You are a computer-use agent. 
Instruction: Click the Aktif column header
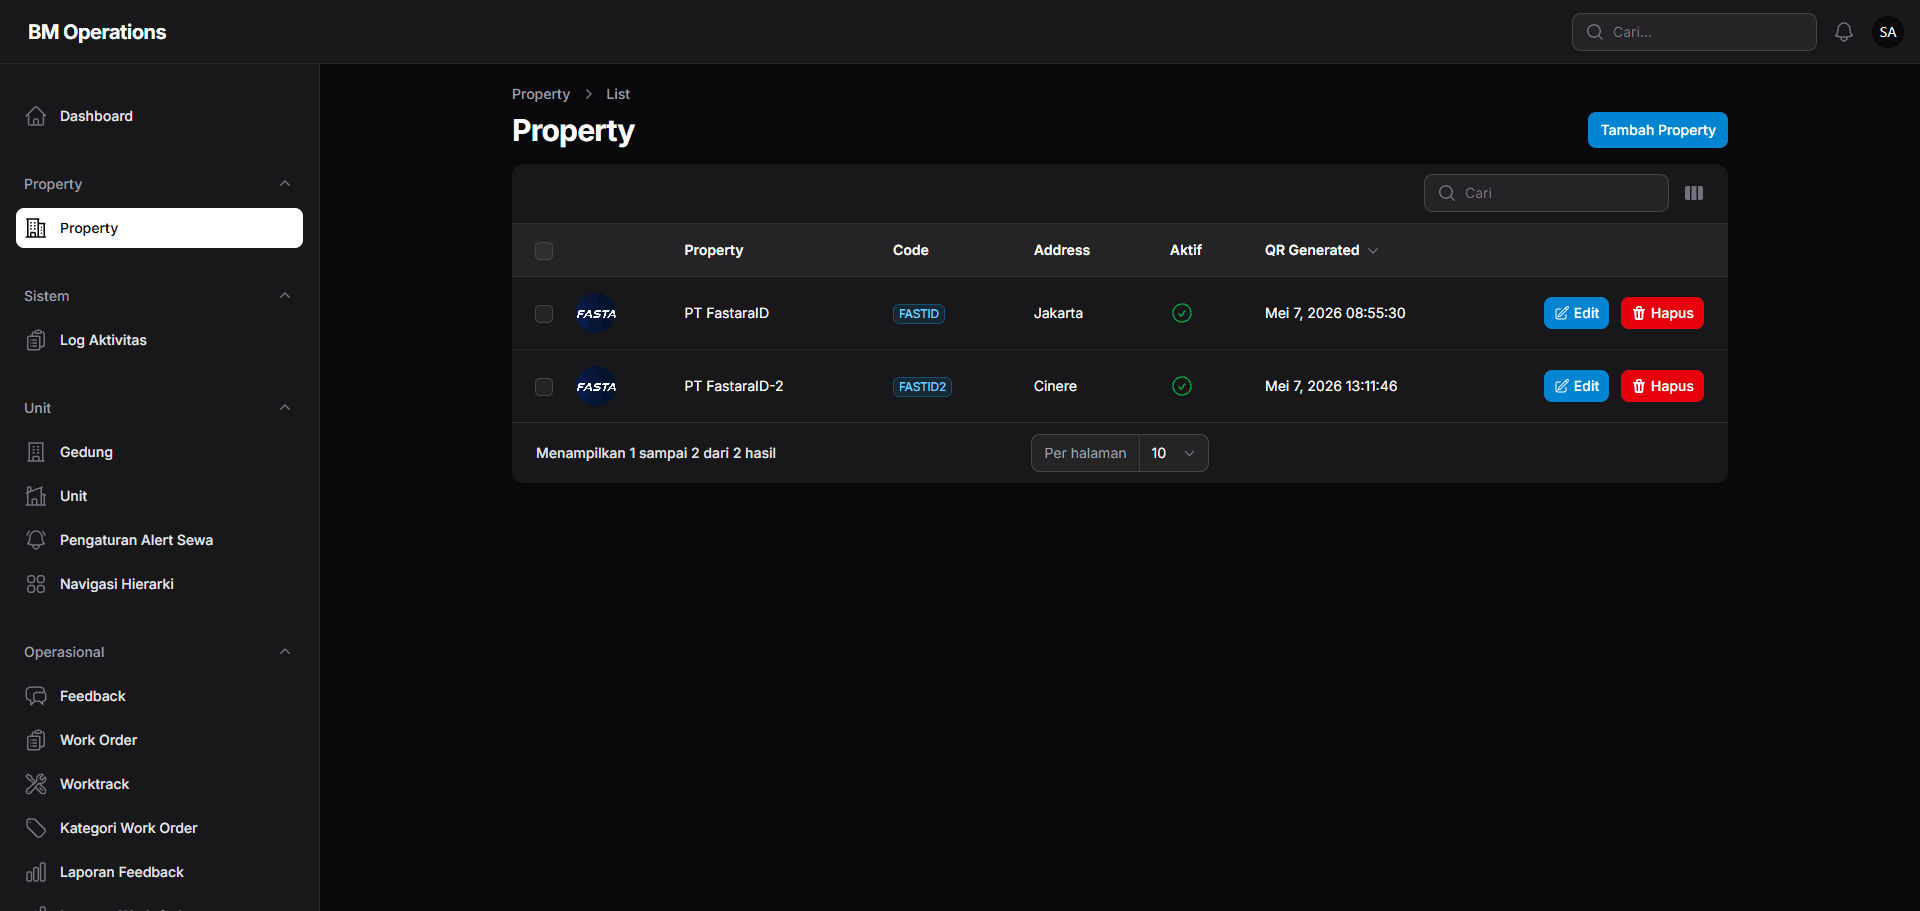point(1186,250)
